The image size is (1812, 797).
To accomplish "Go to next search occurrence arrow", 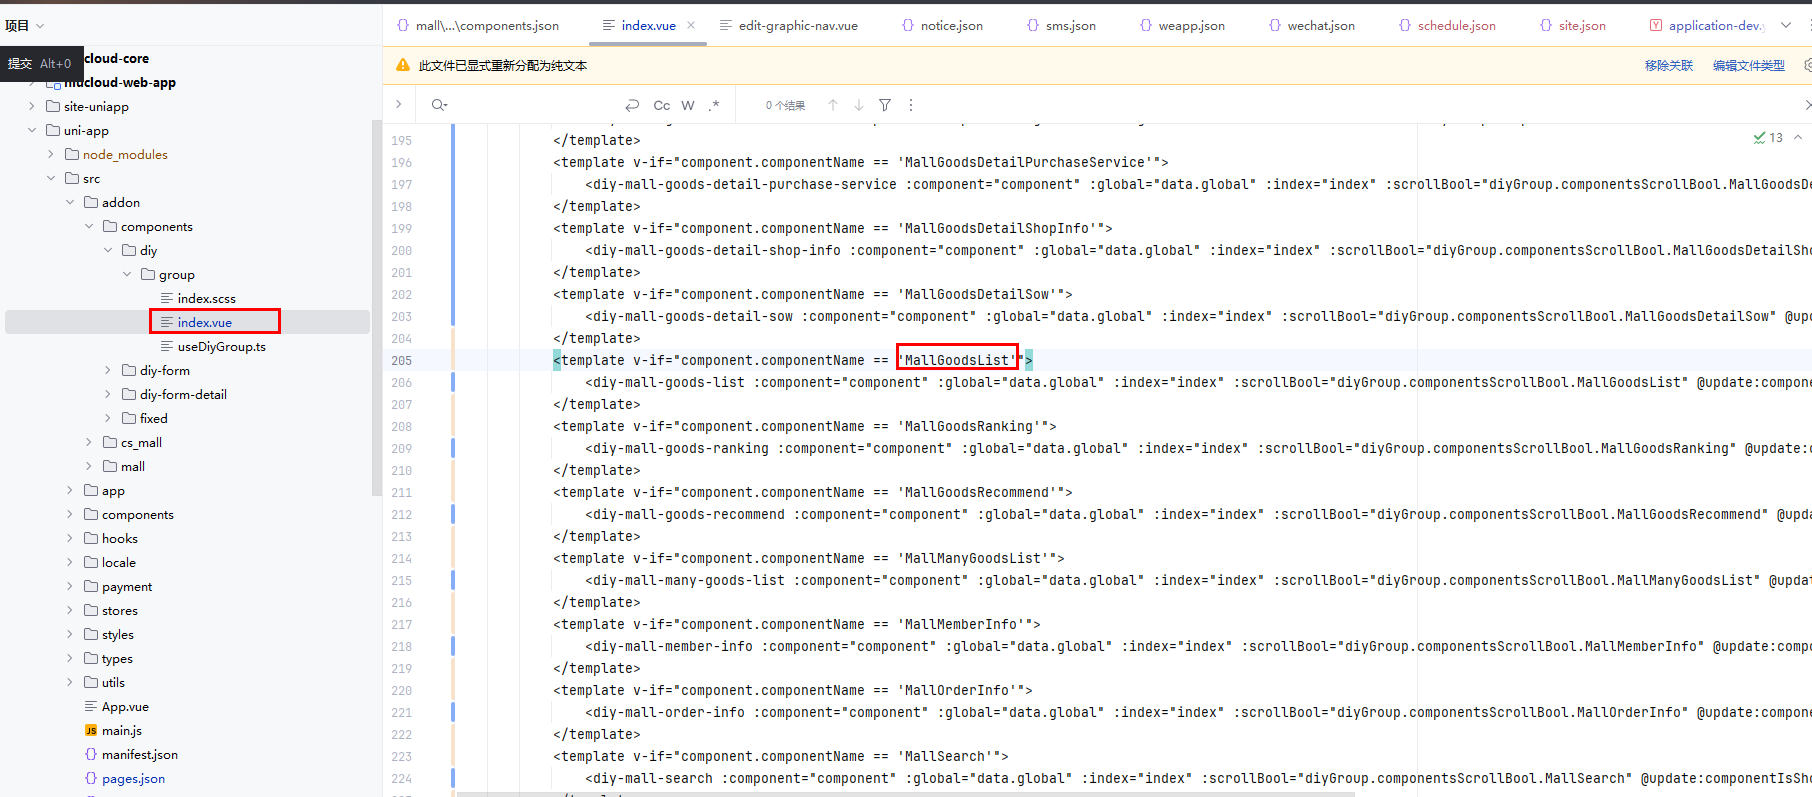I will pos(859,105).
